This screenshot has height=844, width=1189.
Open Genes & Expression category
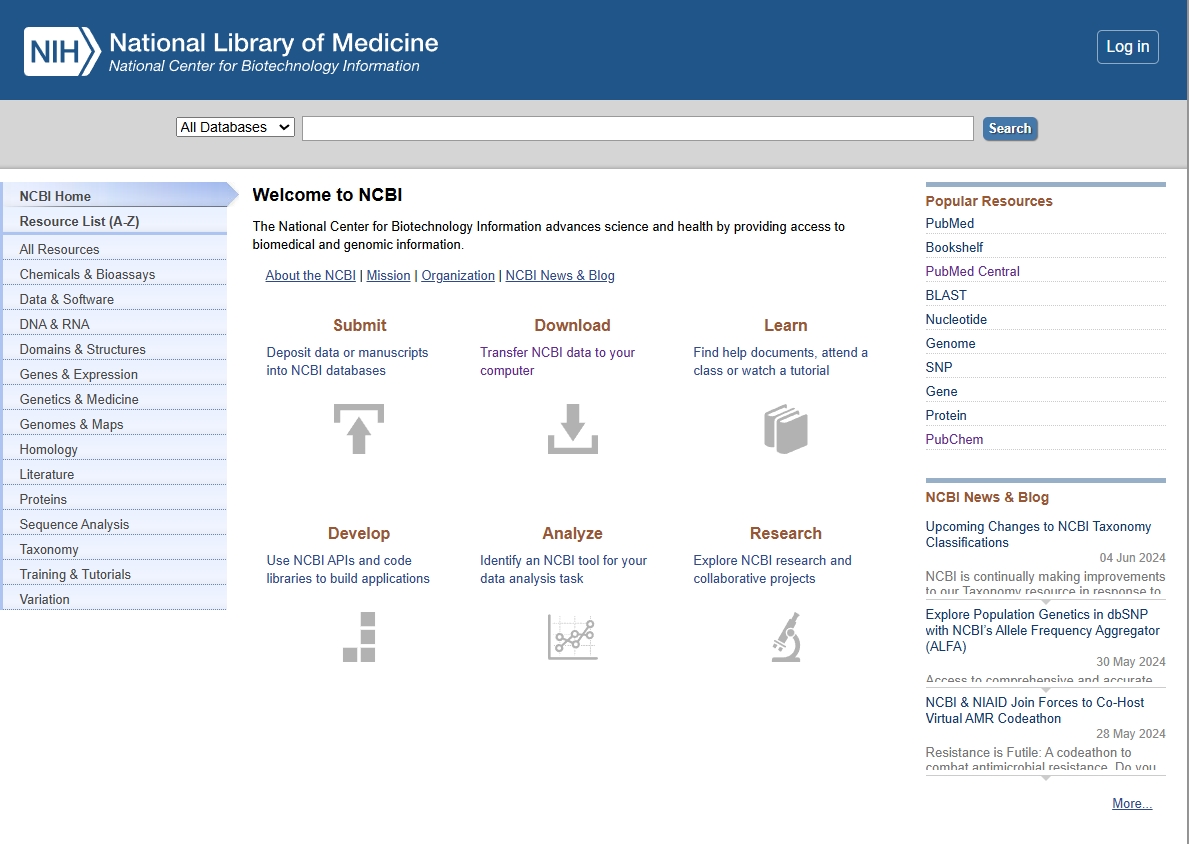[x=114, y=375]
